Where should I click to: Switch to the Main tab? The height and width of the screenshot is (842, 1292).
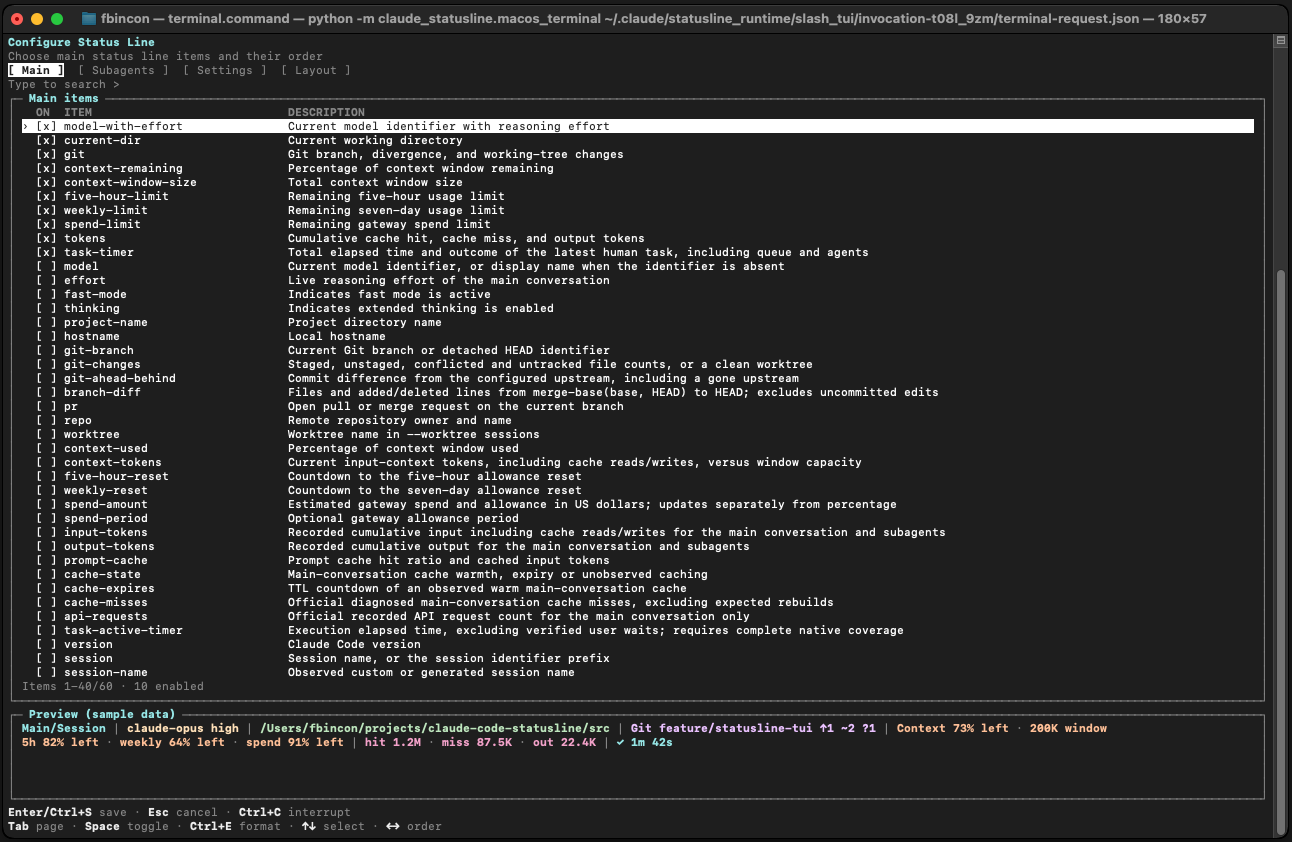pyautogui.click(x=36, y=71)
